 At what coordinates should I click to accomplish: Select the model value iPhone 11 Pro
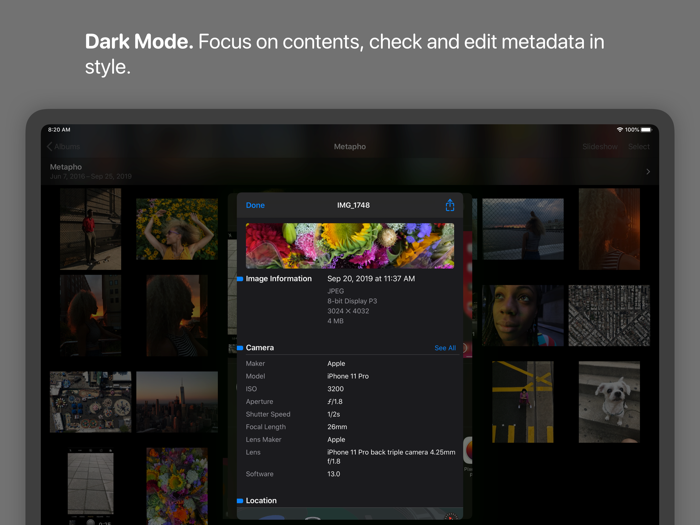point(348,376)
